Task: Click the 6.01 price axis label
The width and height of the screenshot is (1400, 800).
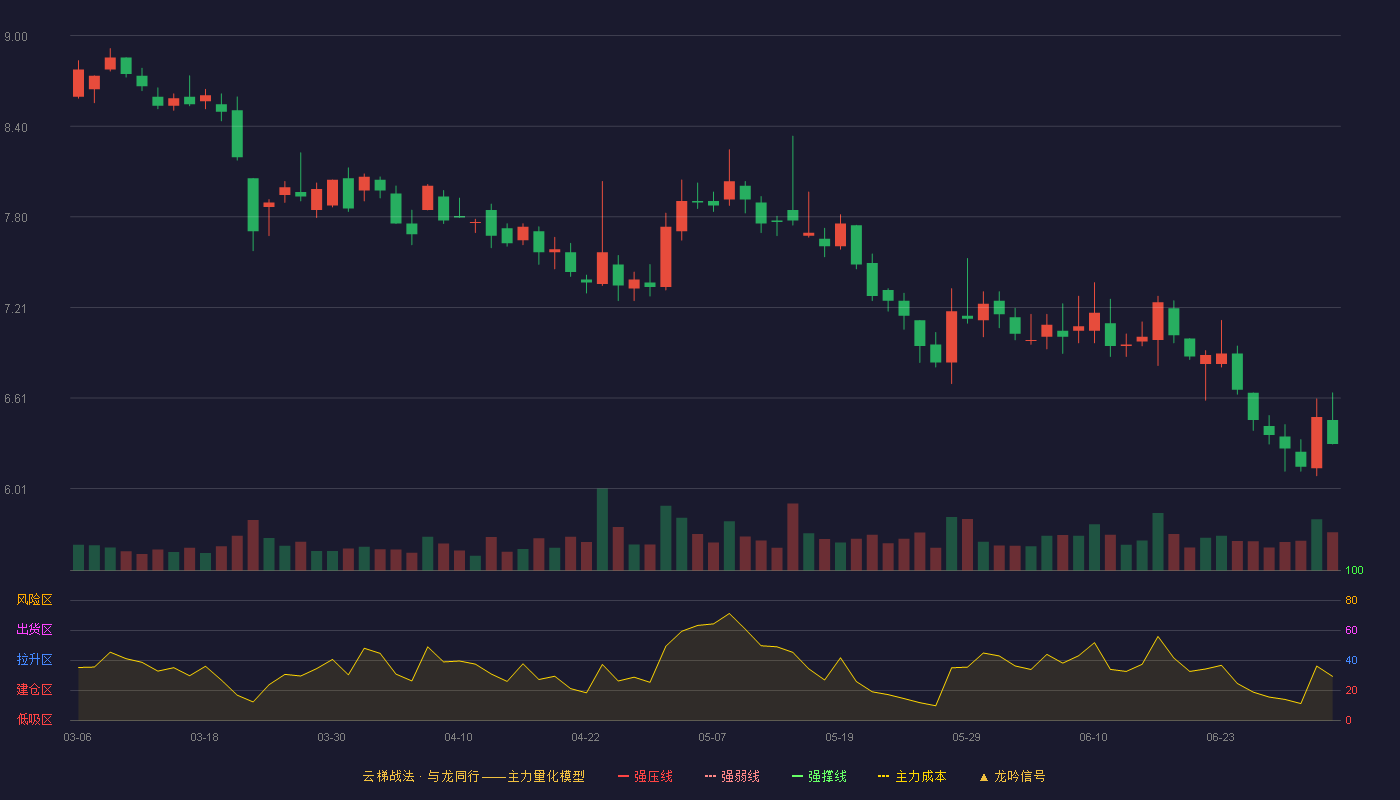Action: pos(16,490)
